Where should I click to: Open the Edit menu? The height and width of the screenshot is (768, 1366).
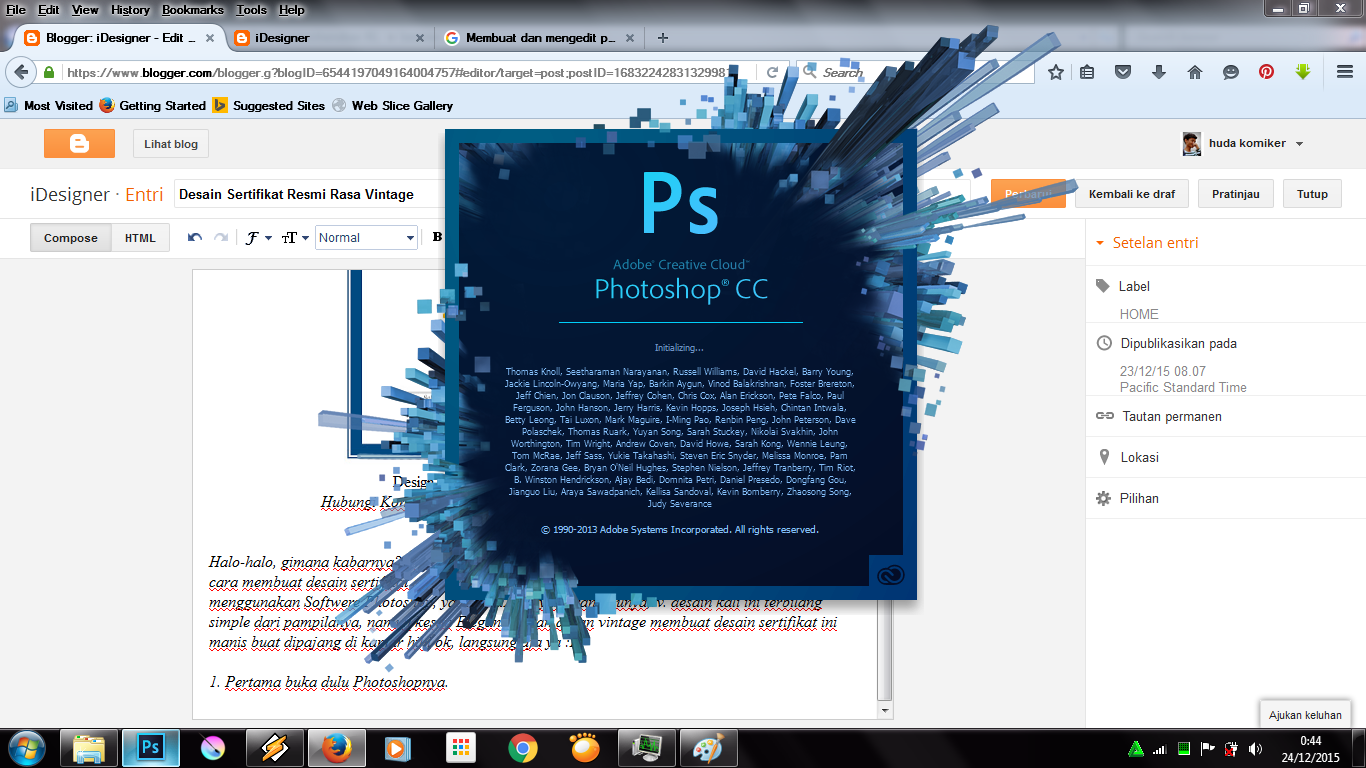click(49, 9)
